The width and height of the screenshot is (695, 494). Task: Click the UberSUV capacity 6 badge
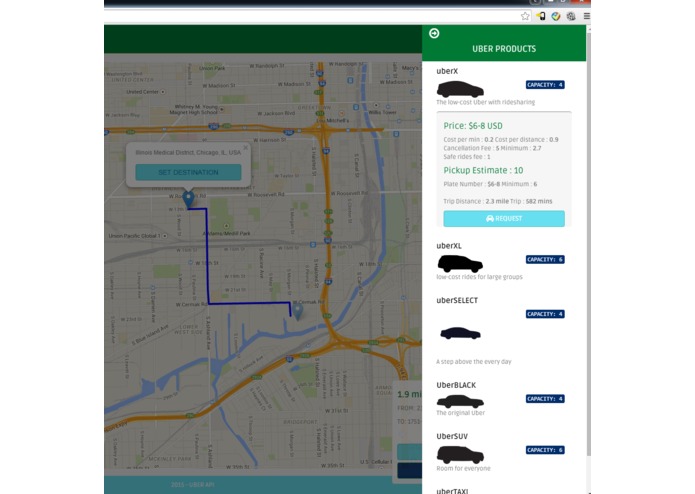click(x=545, y=450)
